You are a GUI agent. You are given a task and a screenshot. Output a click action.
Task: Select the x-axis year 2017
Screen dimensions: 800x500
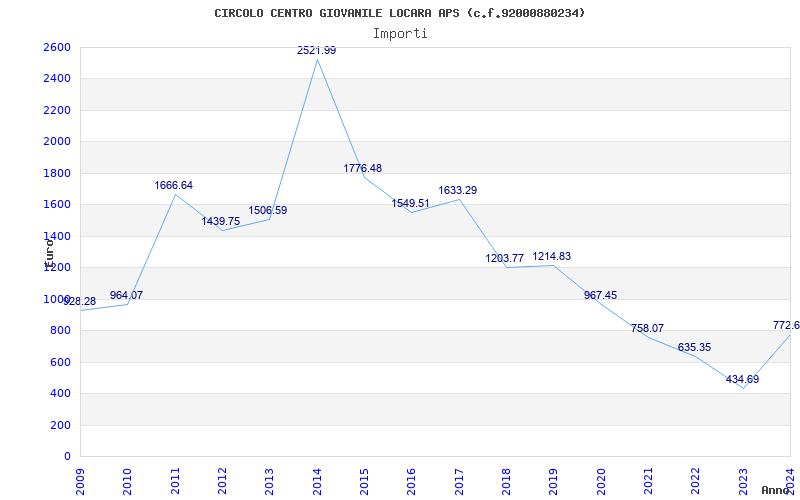point(459,482)
